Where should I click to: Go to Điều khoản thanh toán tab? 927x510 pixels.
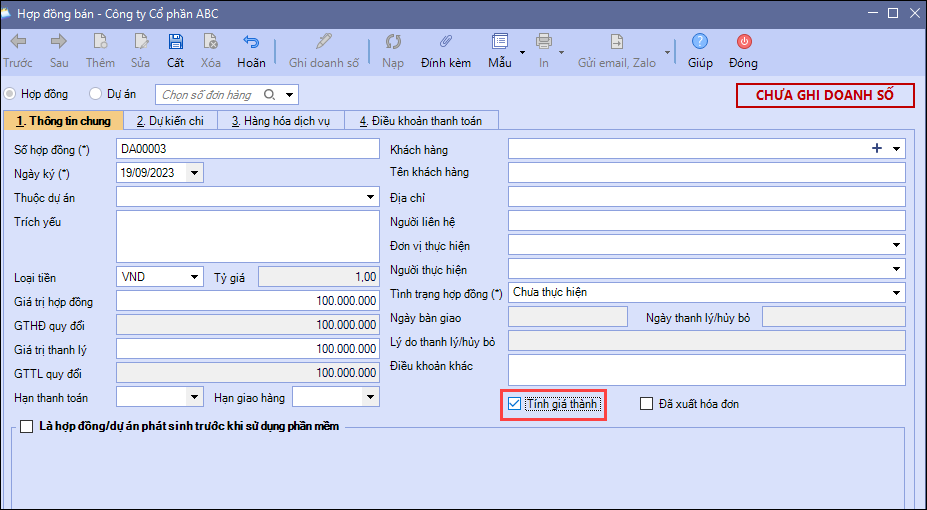tap(420, 121)
